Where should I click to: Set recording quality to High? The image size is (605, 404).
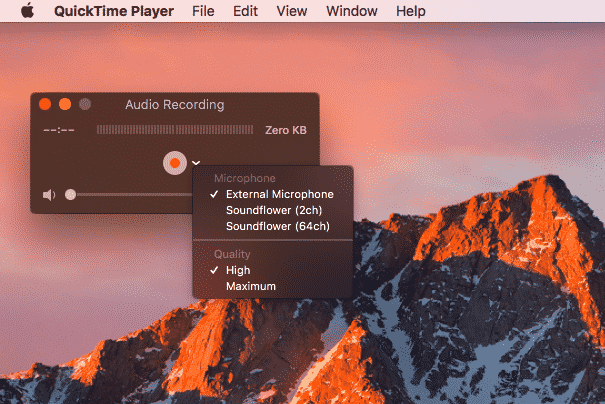pos(272,270)
